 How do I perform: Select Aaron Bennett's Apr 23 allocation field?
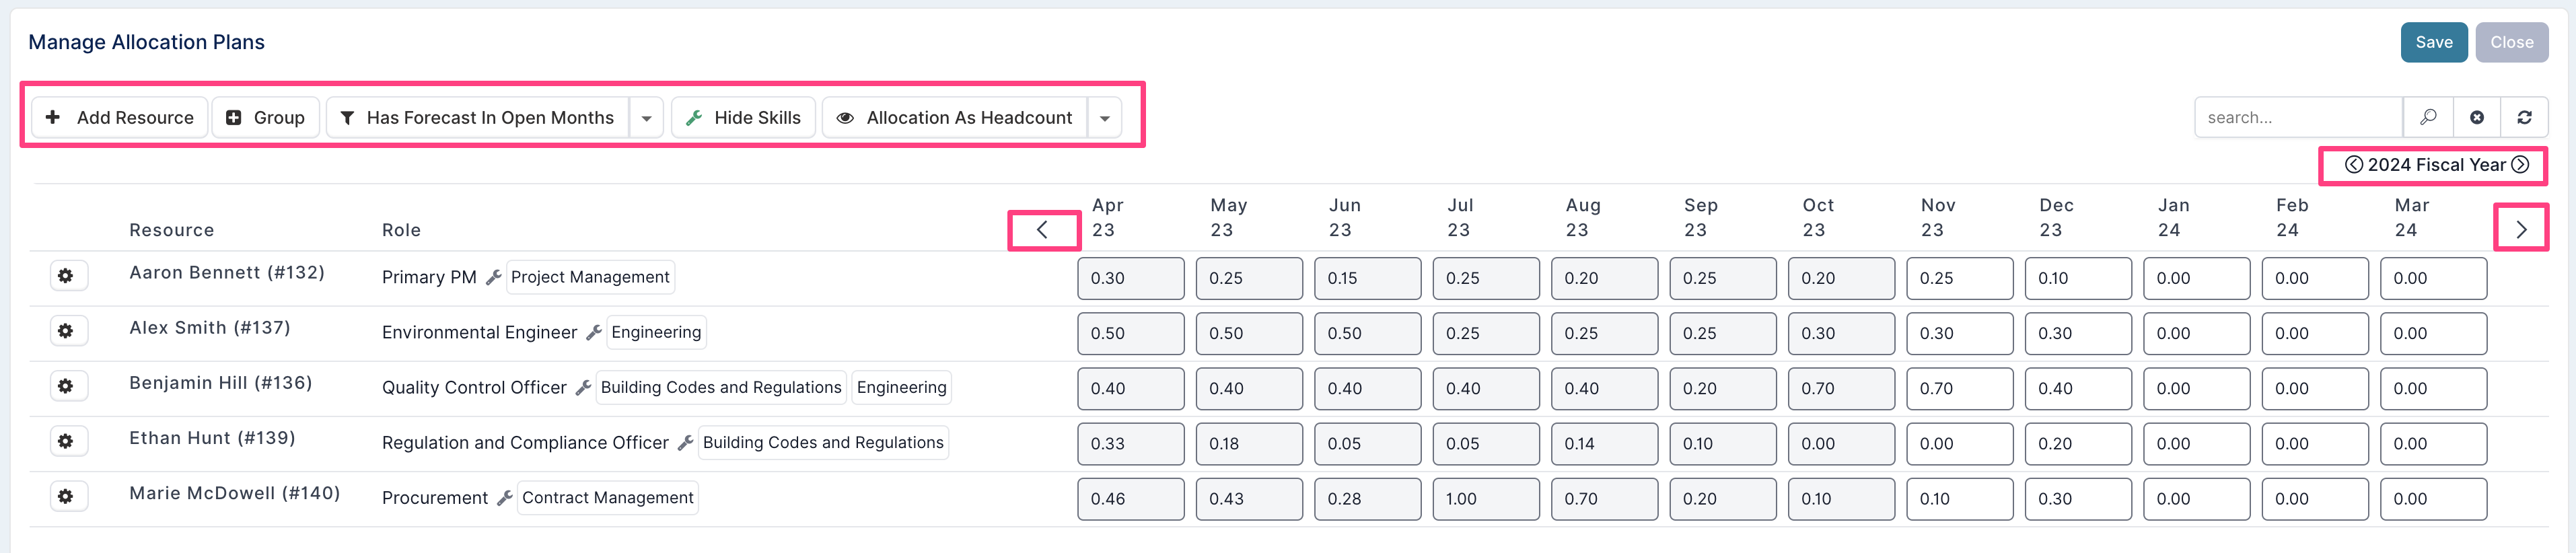click(1130, 278)
